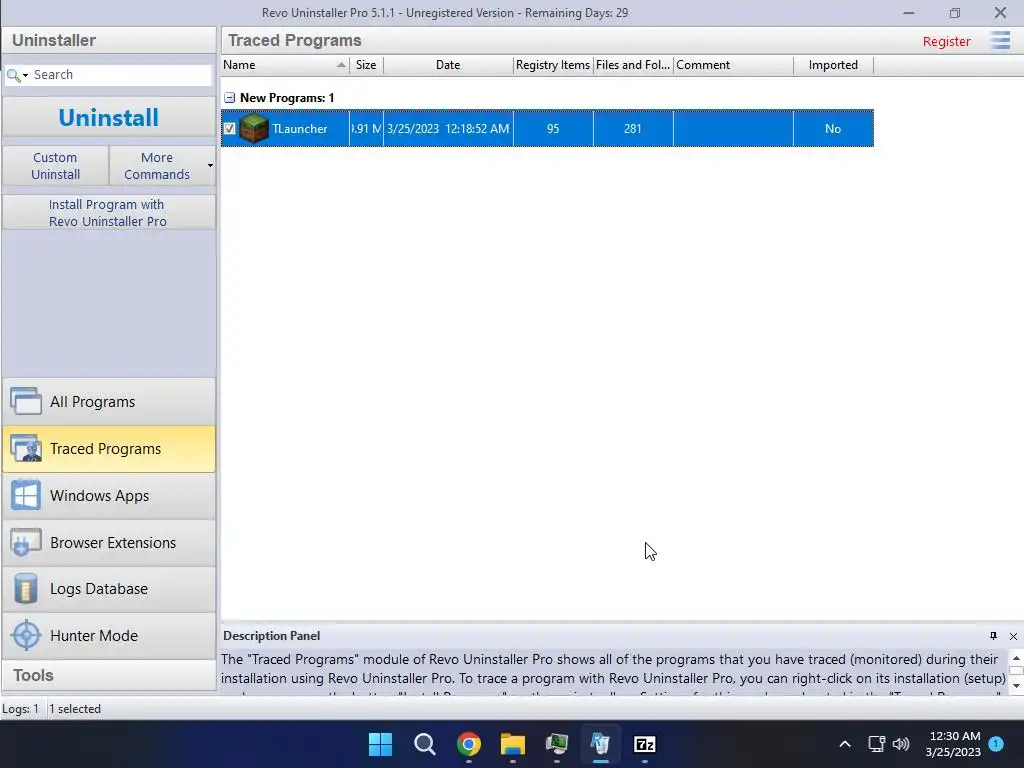Open Windows Apps section

coord(108,496)
